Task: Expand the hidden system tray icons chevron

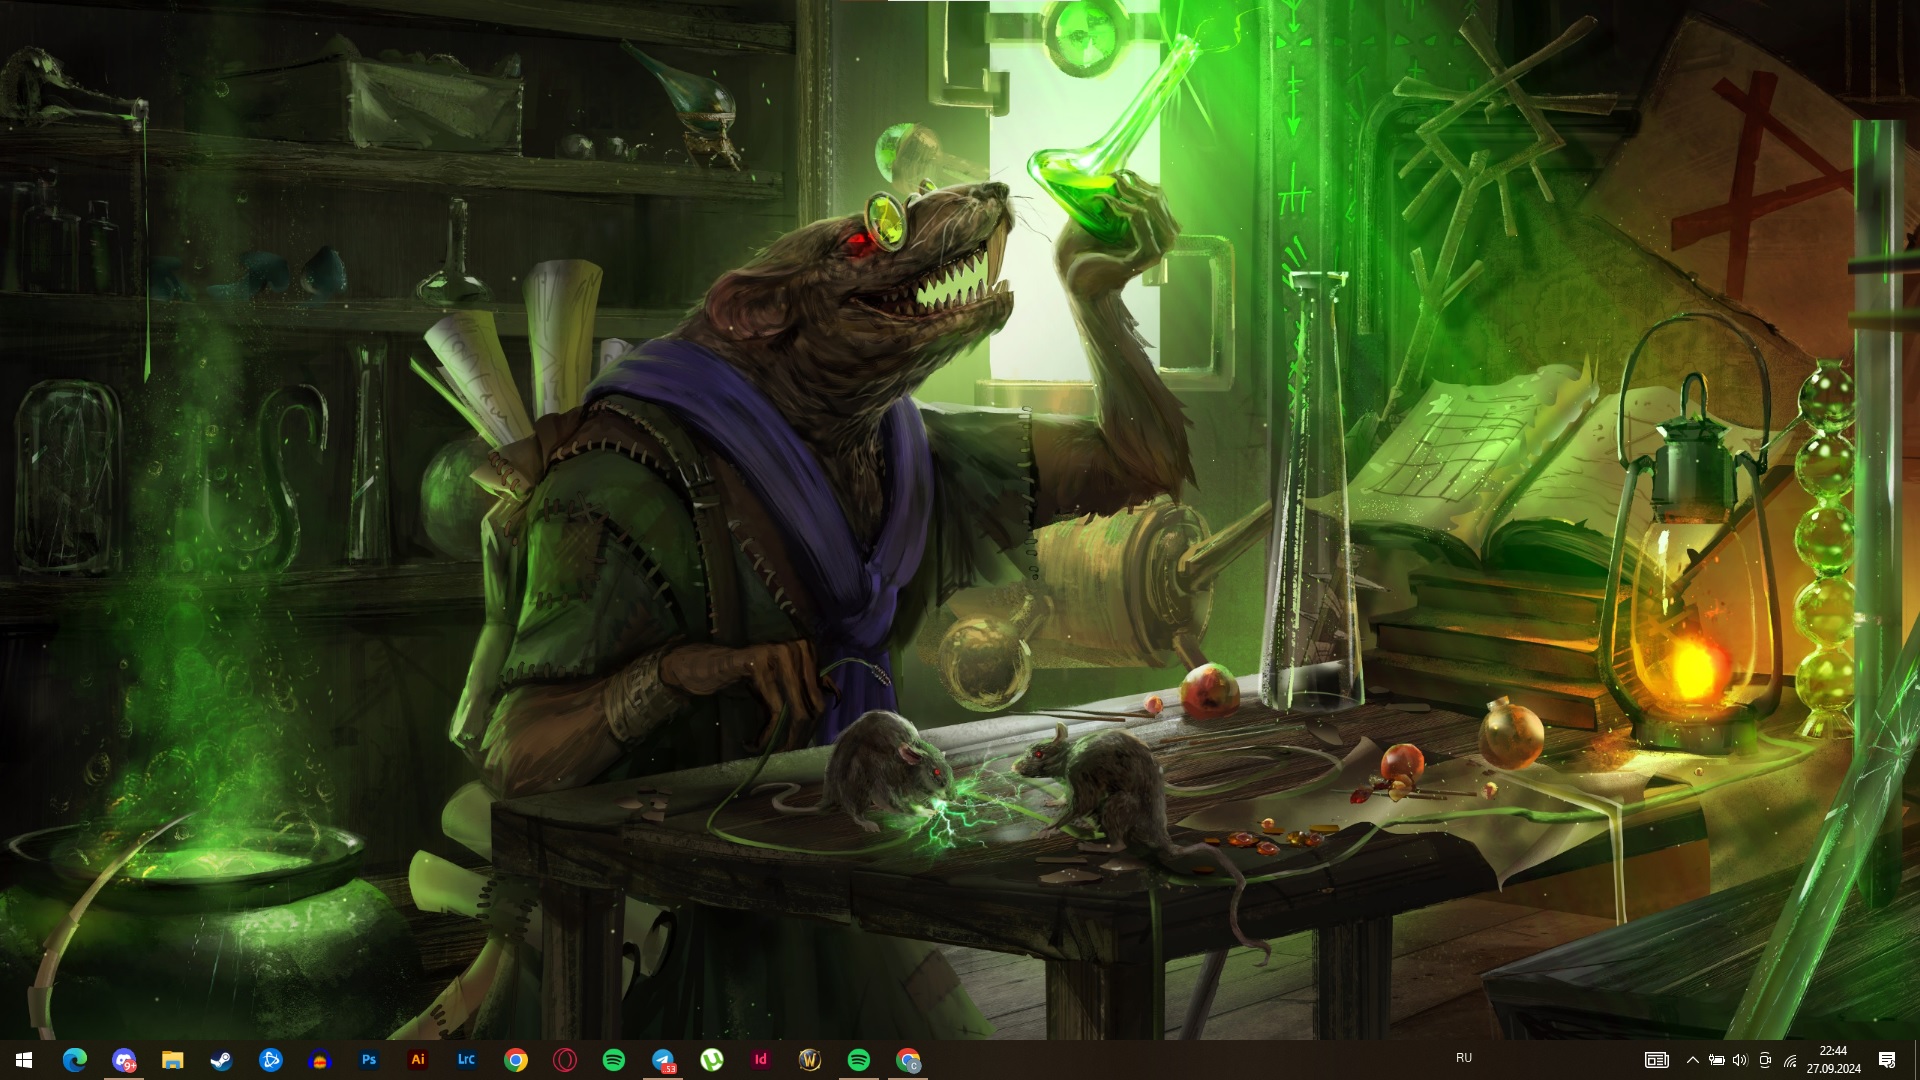Action: click(1692, 1060)
